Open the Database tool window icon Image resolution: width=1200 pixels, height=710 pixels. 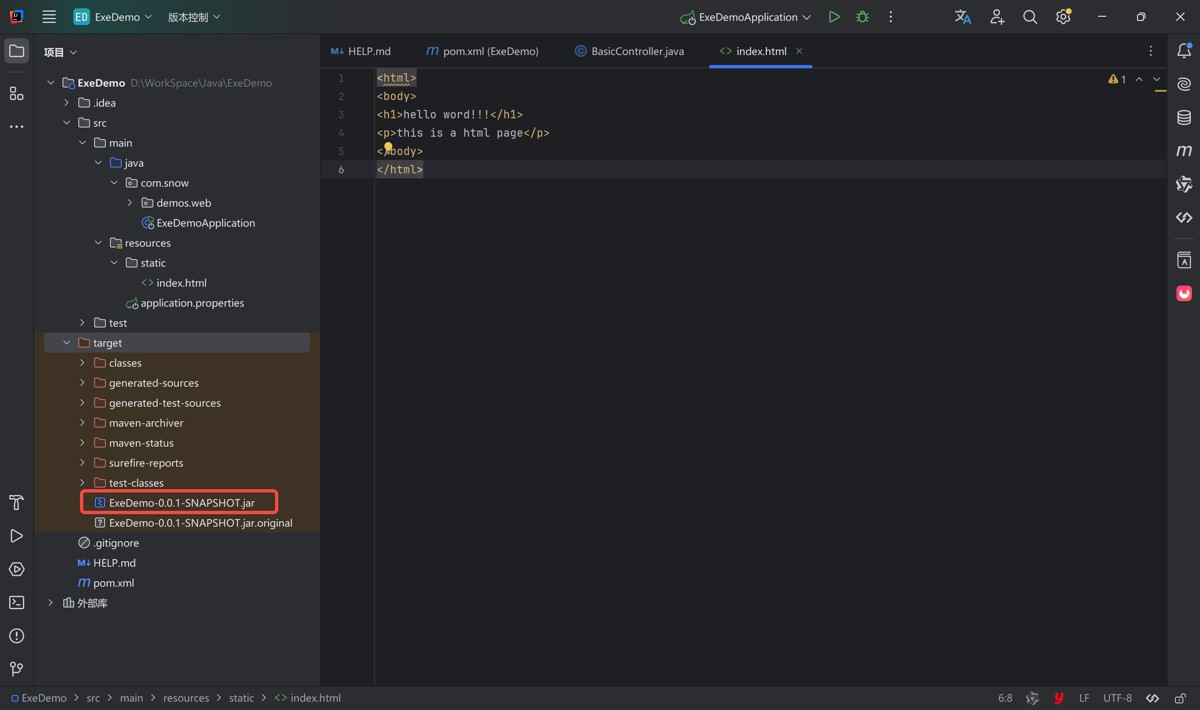[x=1184, y=118]
